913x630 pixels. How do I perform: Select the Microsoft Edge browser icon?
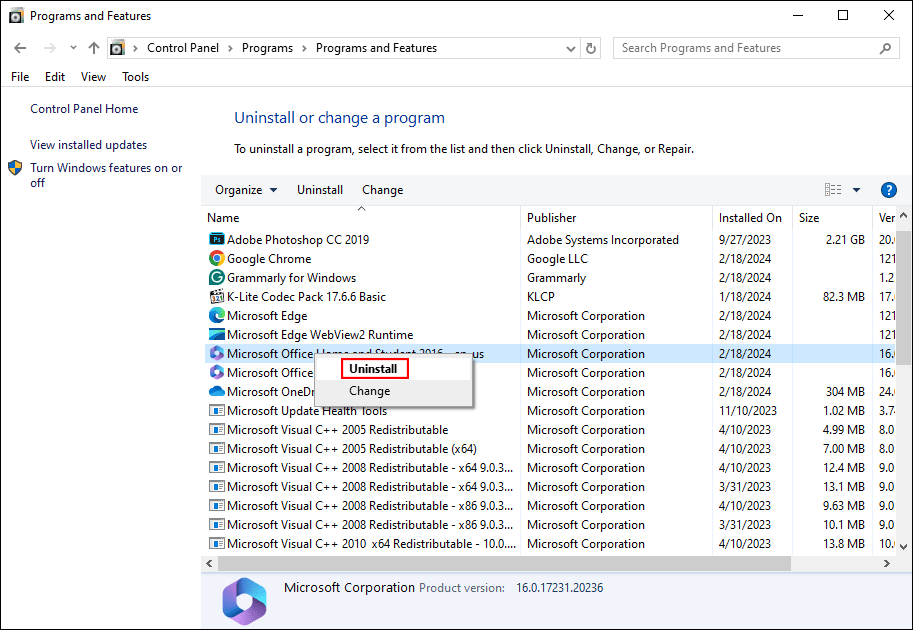217,315
